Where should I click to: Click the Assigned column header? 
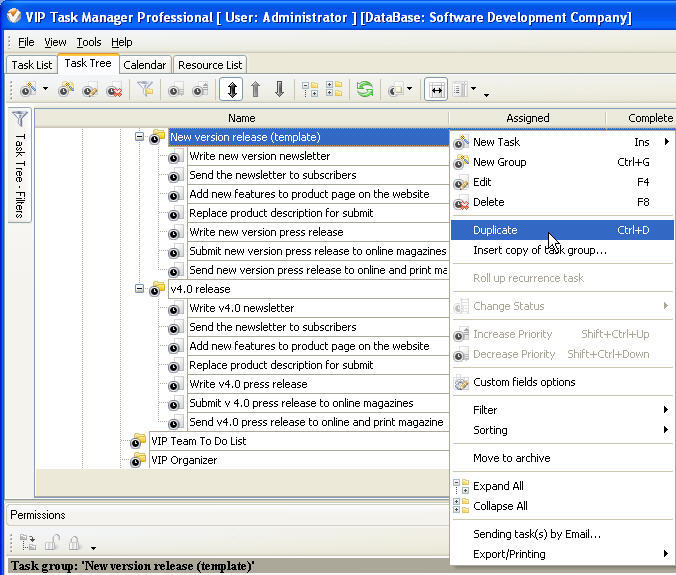(x=527, y=118)
